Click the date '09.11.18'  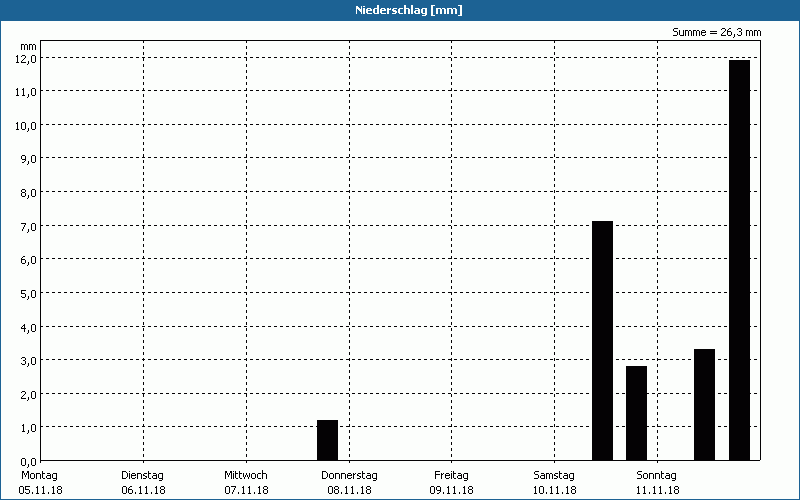pos(452,491)
